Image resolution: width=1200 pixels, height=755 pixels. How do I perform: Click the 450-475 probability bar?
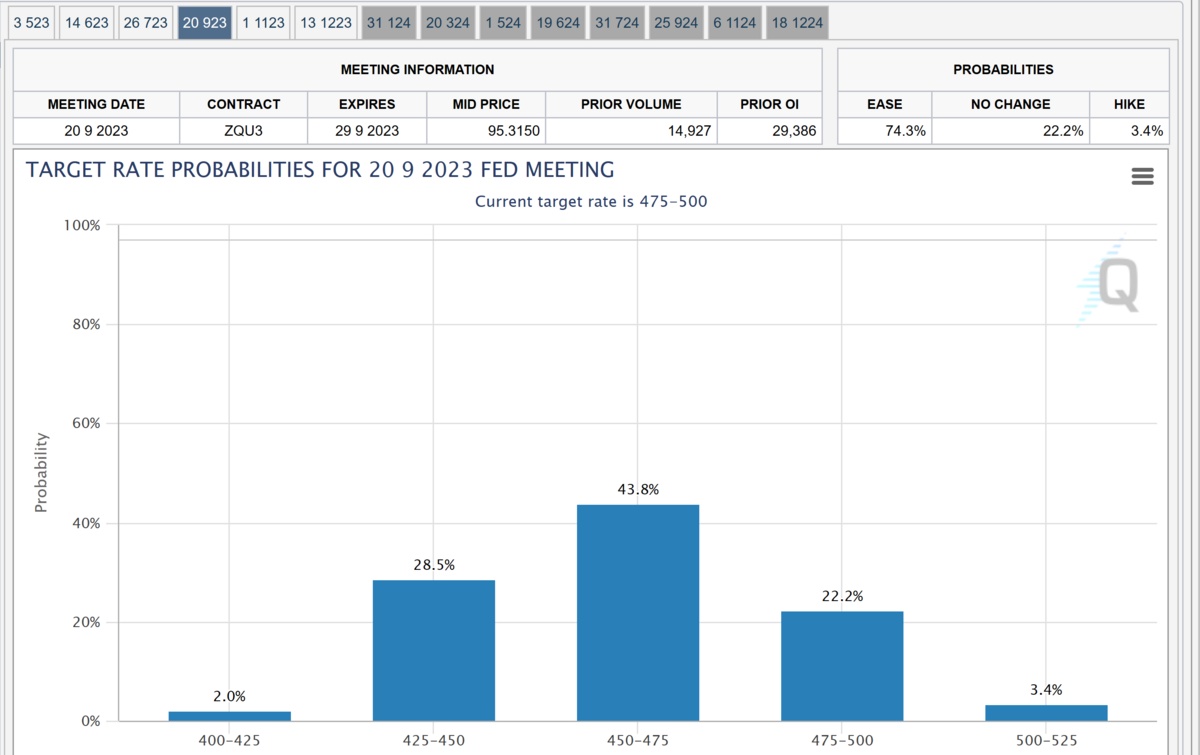tap(638, 612)
